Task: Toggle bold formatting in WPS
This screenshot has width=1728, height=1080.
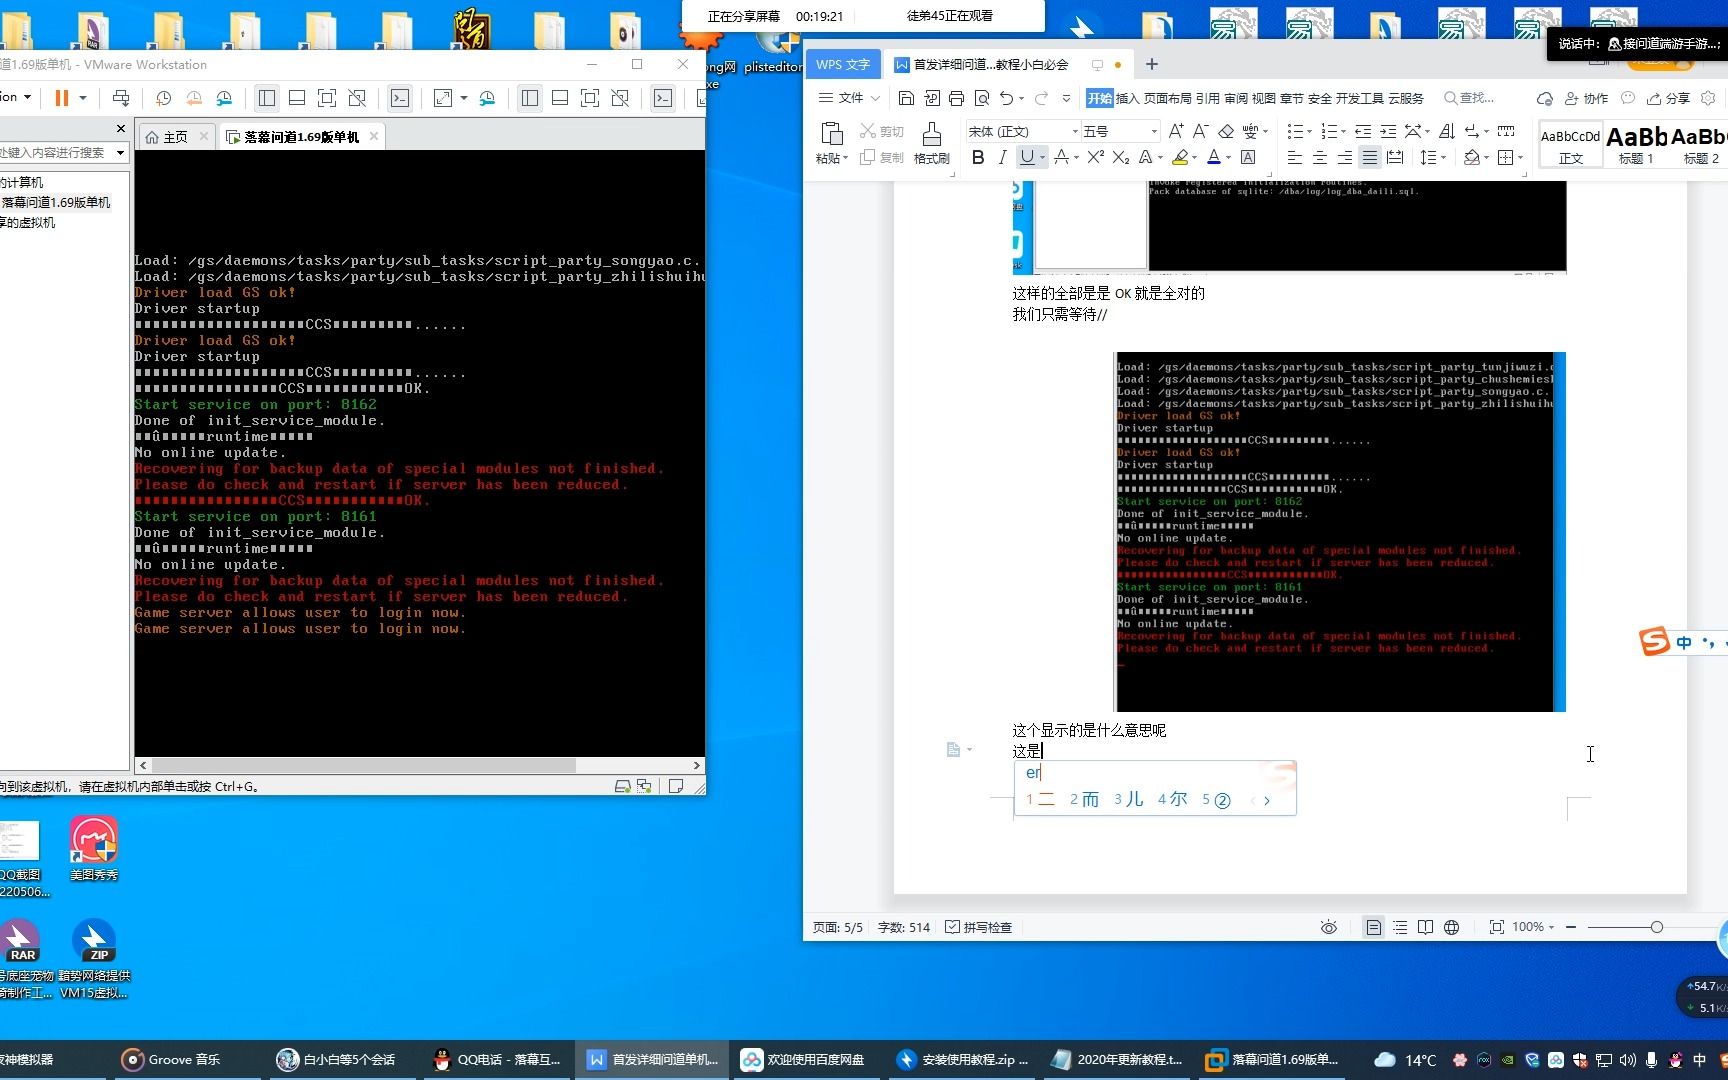Action: pyautogui.click(x=978, y=157)
